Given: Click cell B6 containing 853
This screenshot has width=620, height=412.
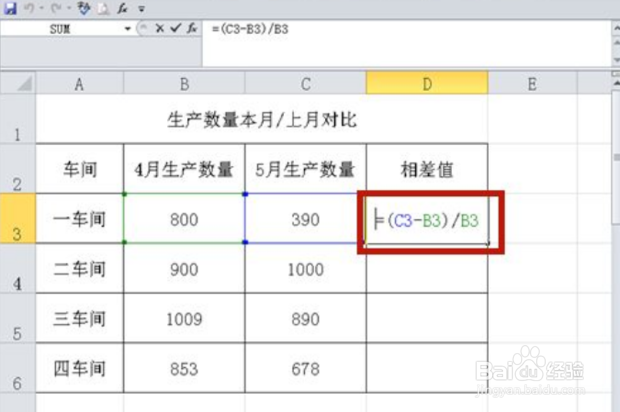Looking at the screenshot, I should [184, 368].
